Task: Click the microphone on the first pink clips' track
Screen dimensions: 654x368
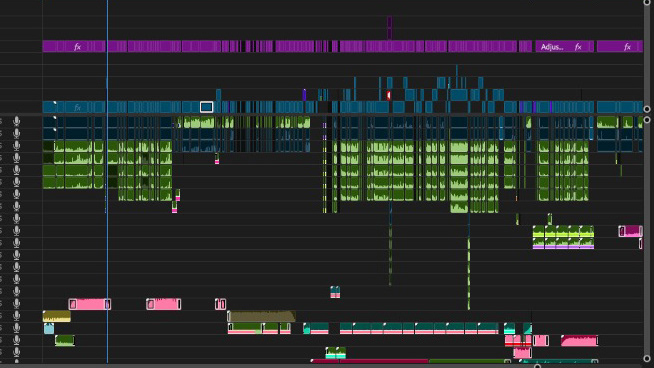Action: tap(17, 303)
